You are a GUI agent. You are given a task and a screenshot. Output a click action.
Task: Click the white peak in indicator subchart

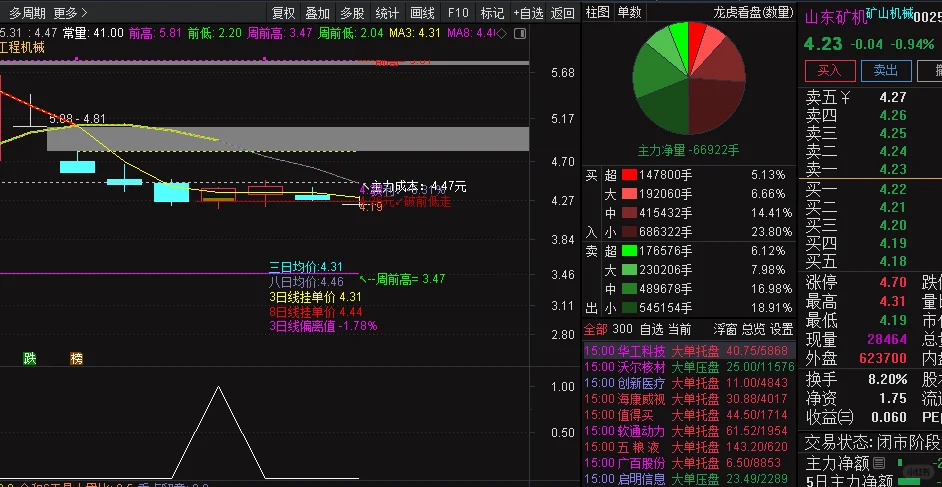tap(217, 388)
